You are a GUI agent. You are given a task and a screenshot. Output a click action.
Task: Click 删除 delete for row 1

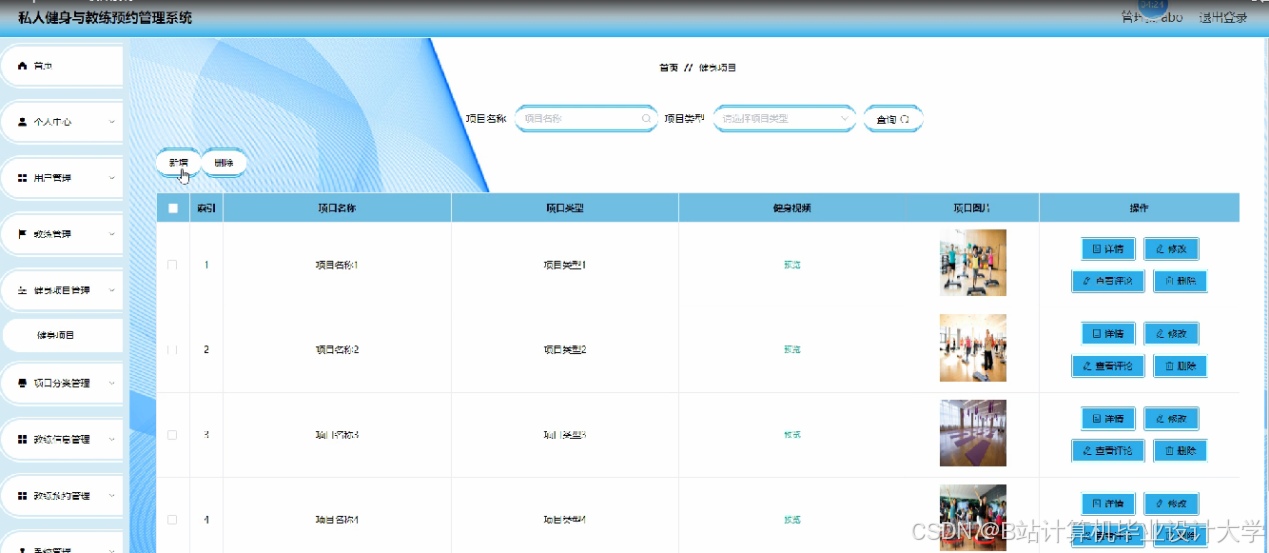coord(1180,281)
